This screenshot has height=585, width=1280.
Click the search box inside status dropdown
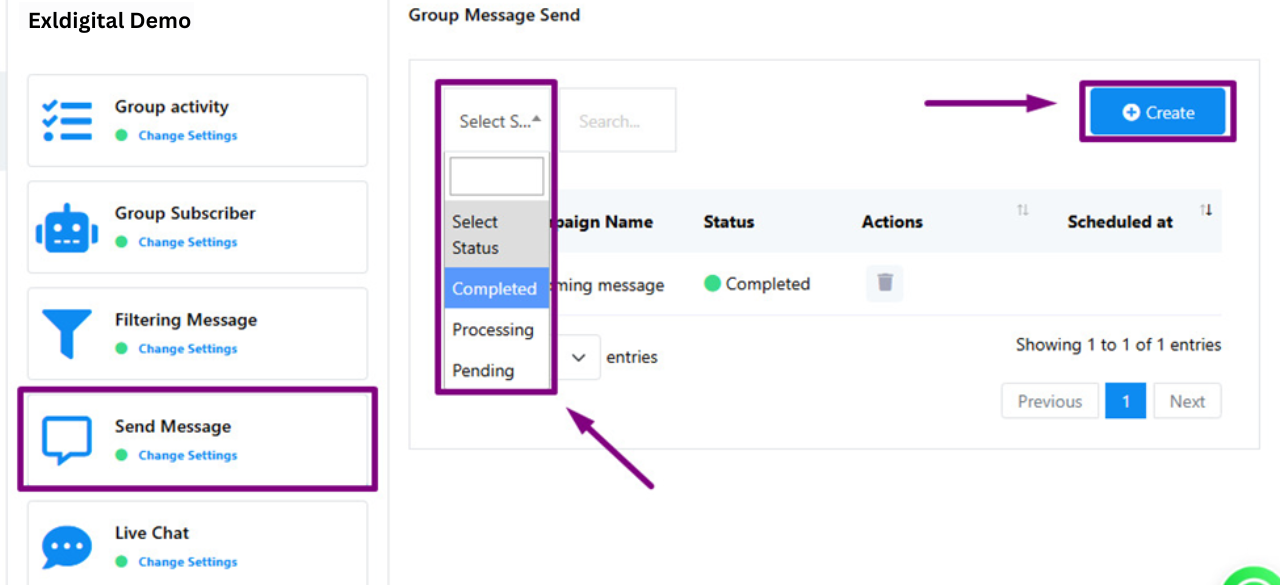point(497,176)
